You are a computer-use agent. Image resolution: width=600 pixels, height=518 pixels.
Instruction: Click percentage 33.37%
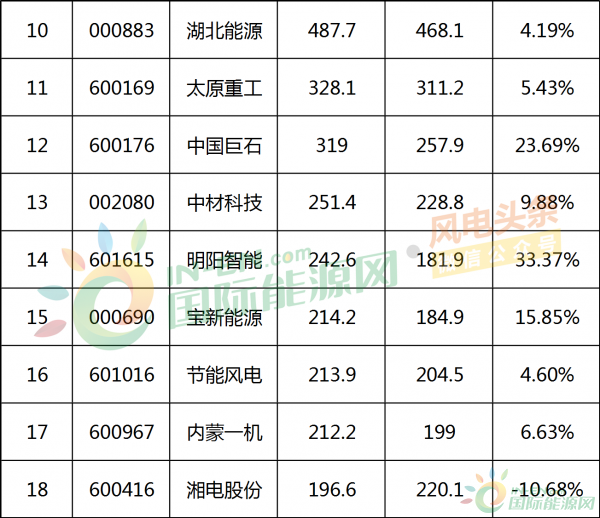coord(547,260)
